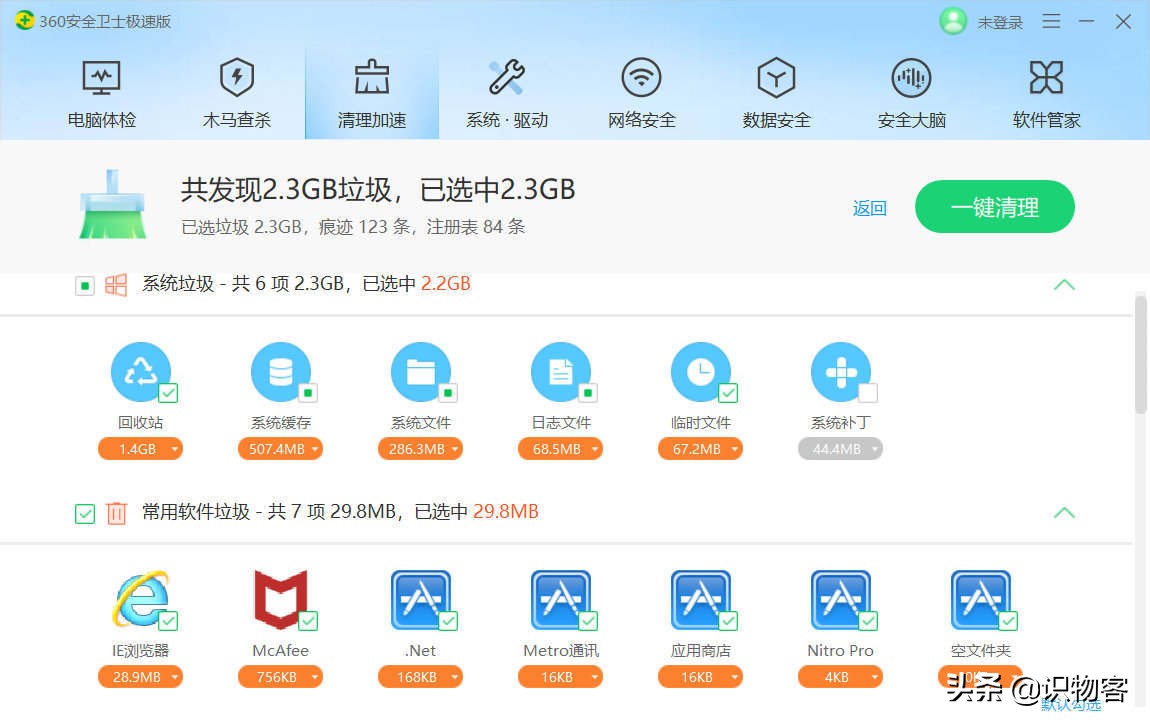Viewport: 1150px width, 725px height.
Task: Uncheck the 常用软件垃圾 checkbox
Action: tap(84, 513)
